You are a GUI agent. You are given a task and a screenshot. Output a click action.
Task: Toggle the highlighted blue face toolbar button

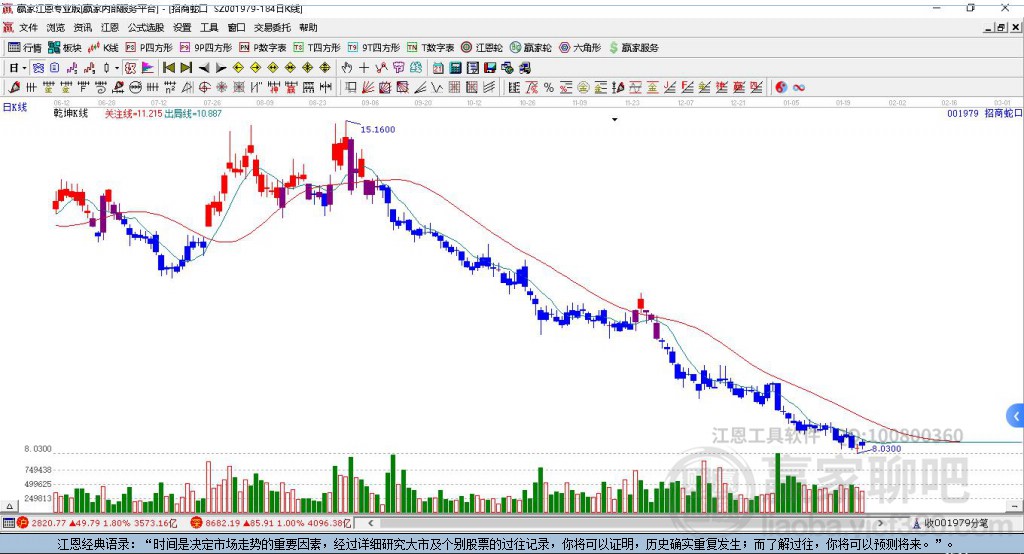click(x=38, y=68)
